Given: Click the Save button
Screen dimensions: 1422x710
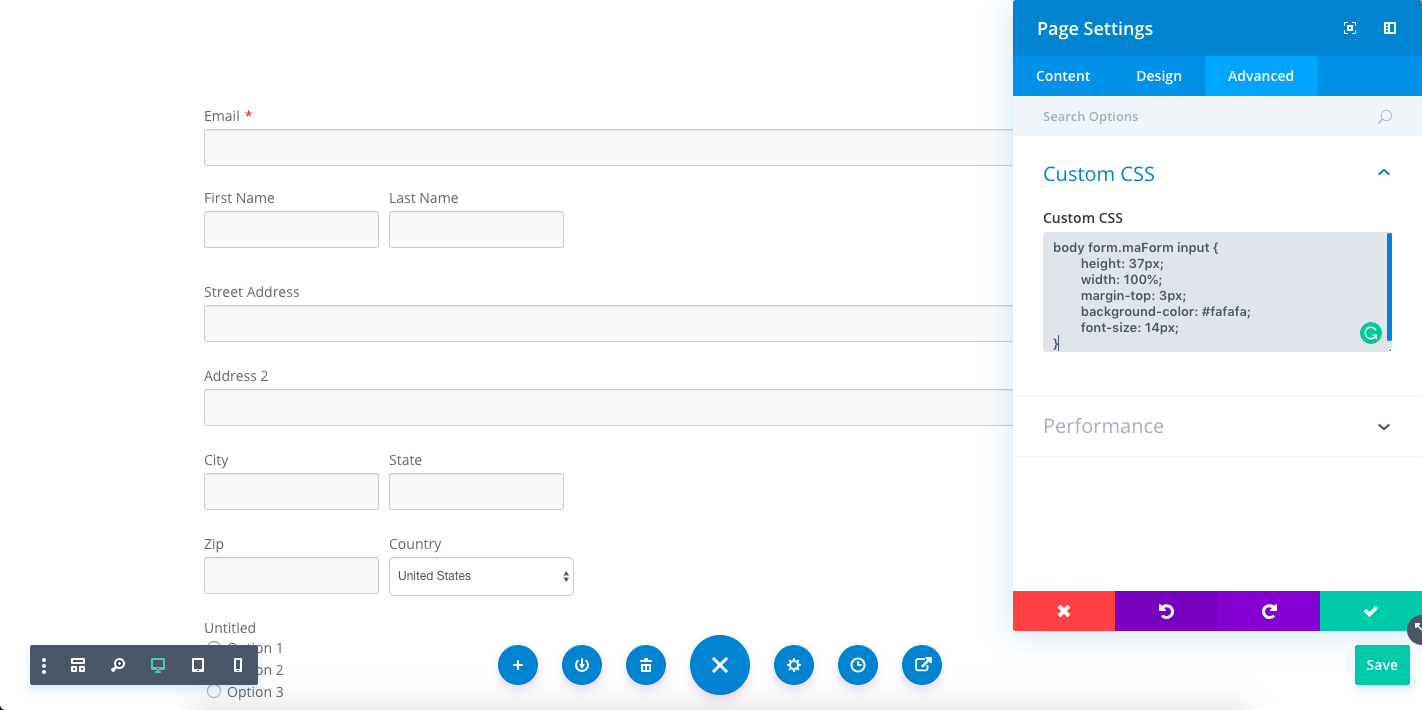Looking at the screenshot, I should (1382, 665).
